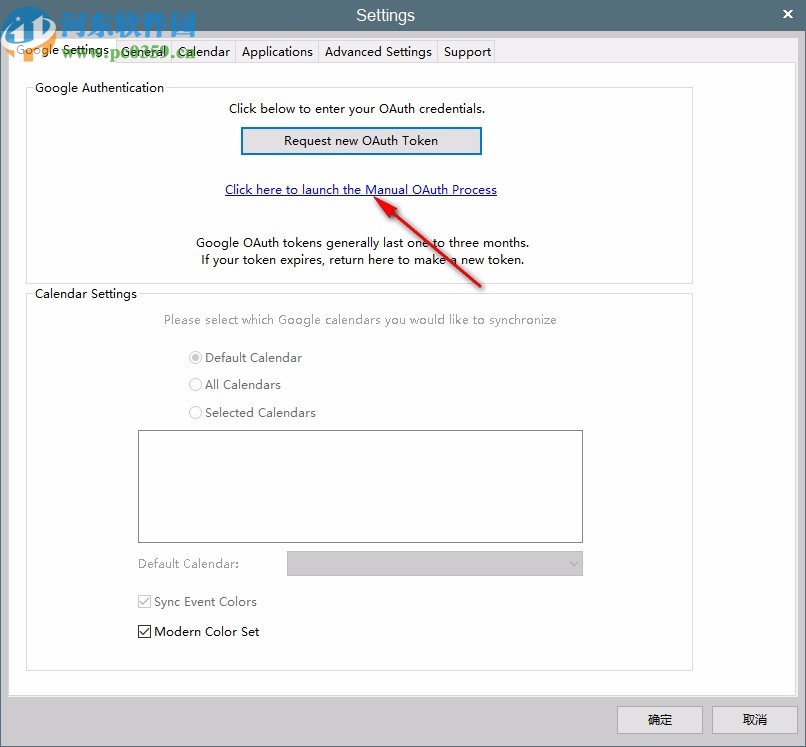Confirm settings with the 确定 button

pos(659,719)
